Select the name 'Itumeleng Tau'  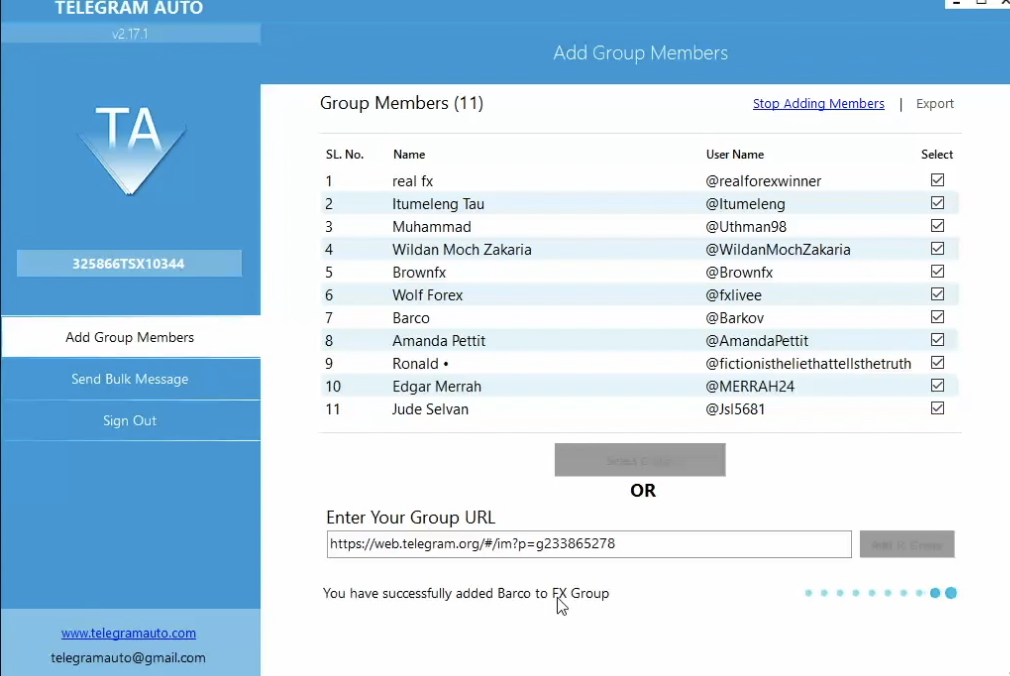click(x=438, y=204)
